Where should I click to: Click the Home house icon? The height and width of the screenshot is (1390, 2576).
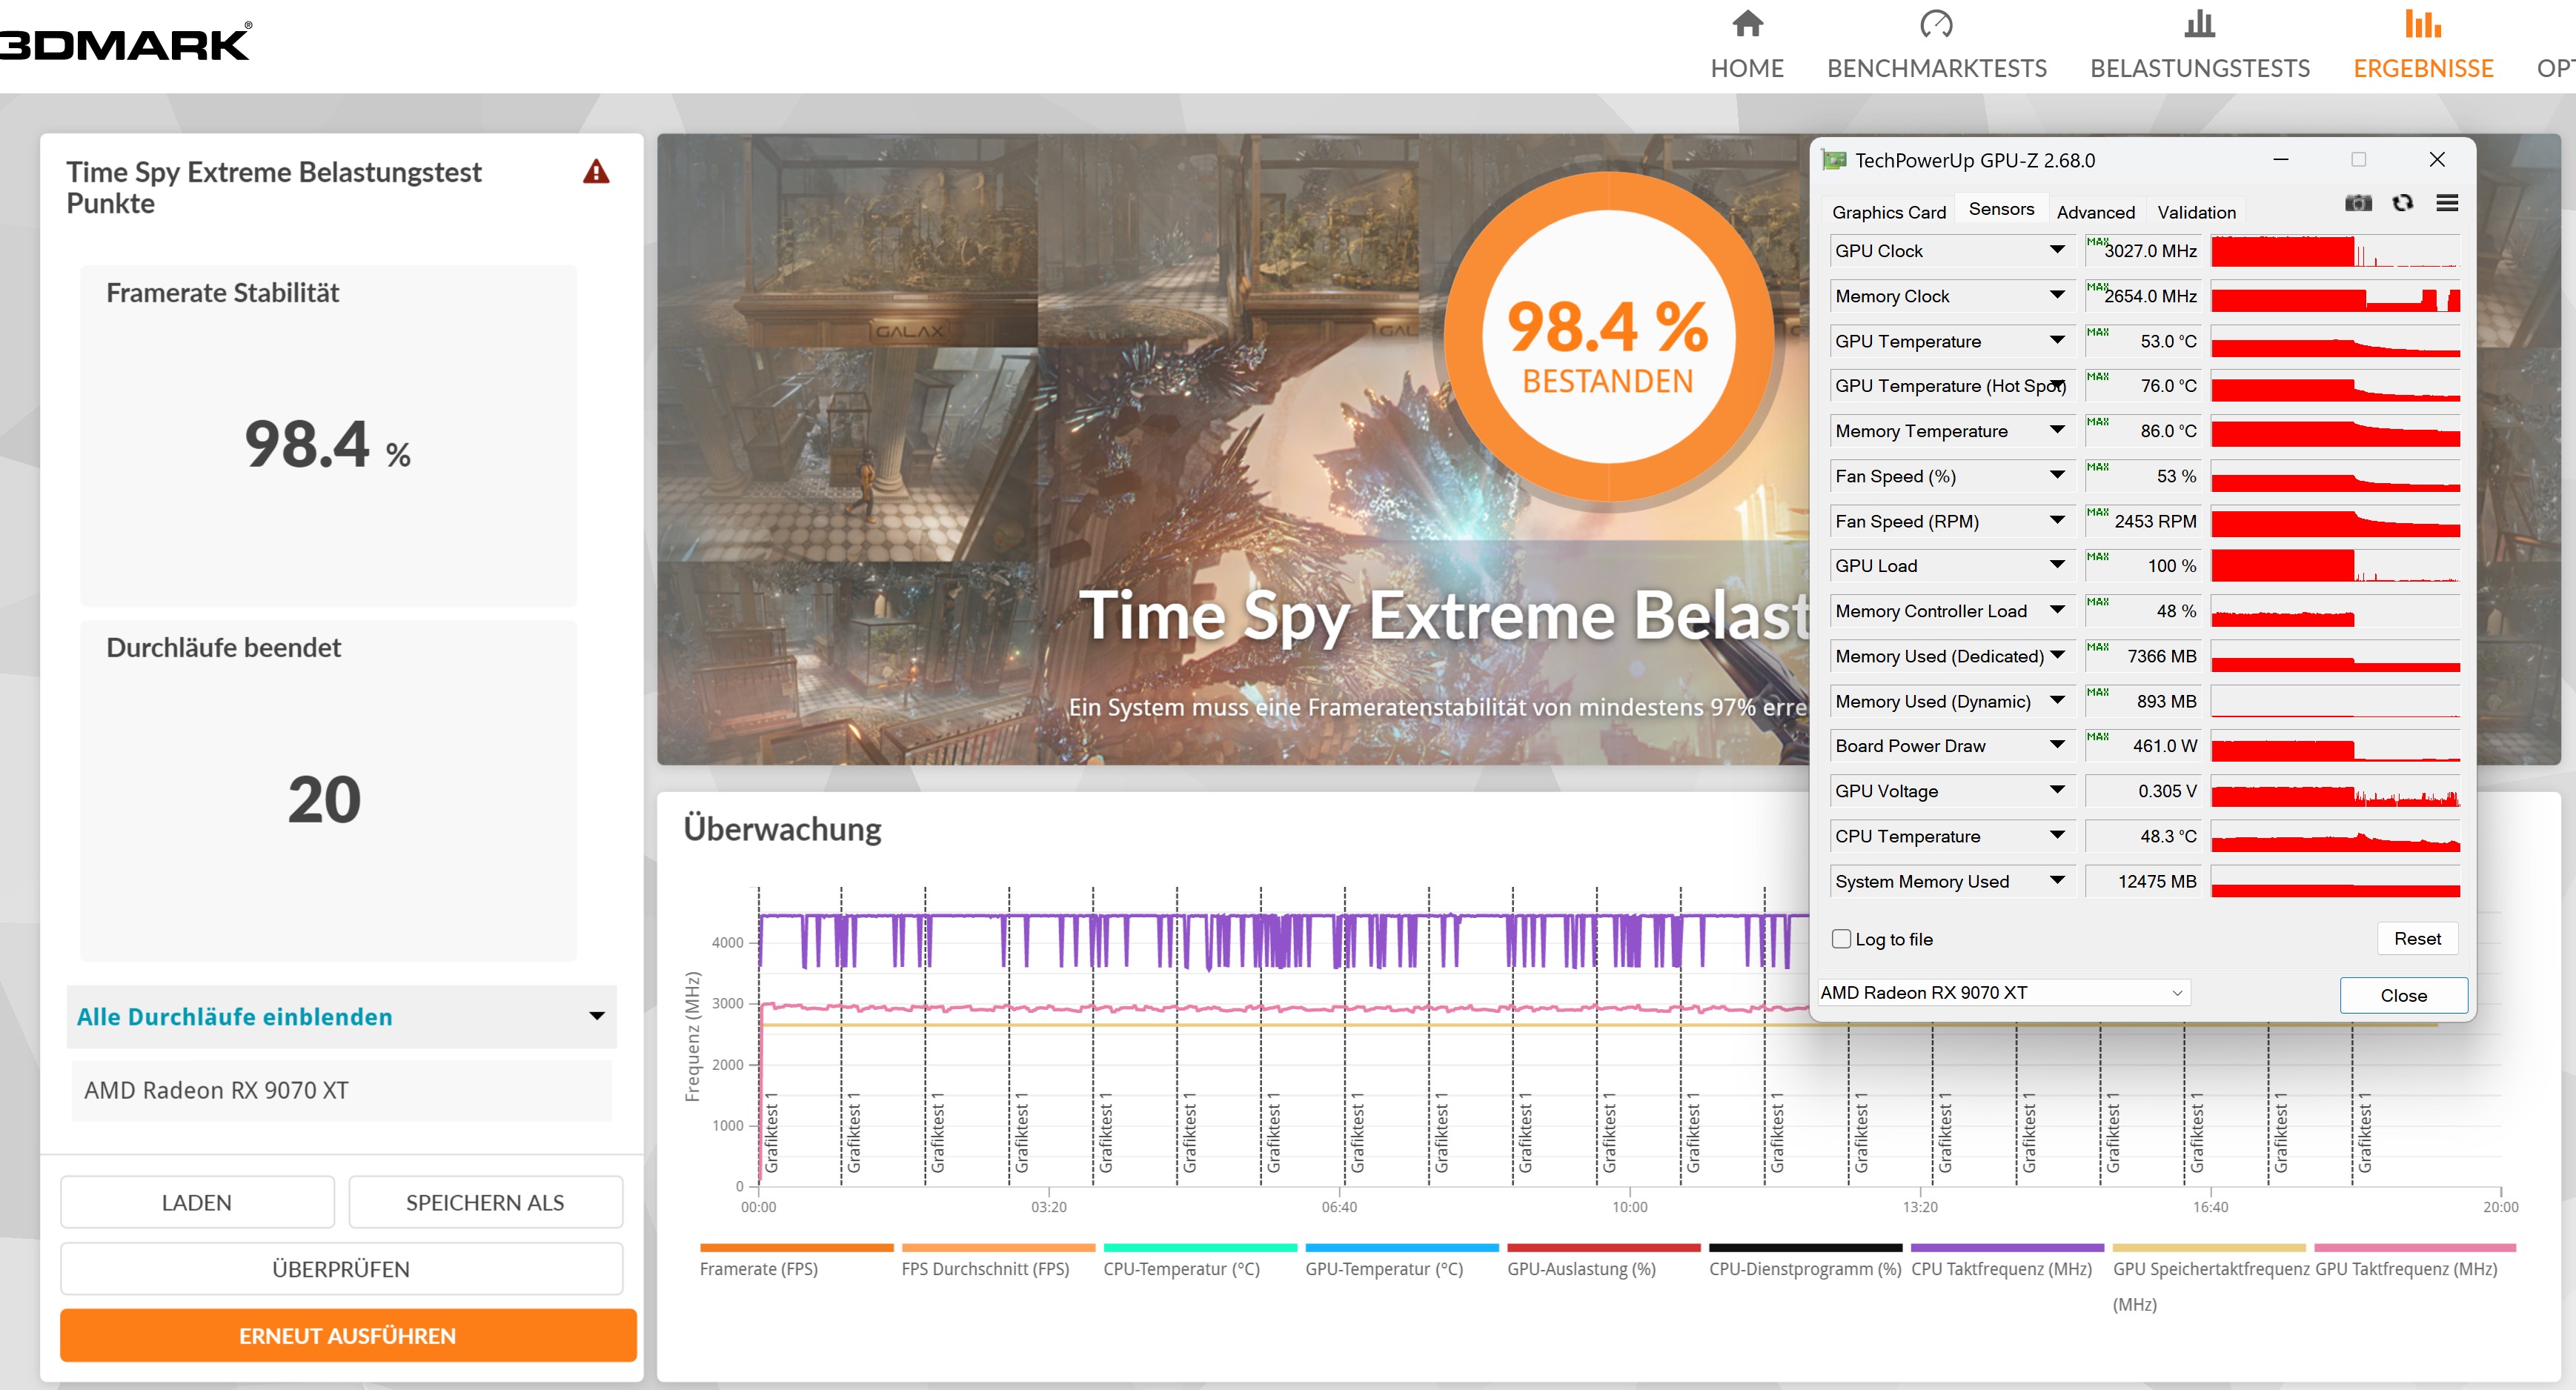coord(1747,24)
